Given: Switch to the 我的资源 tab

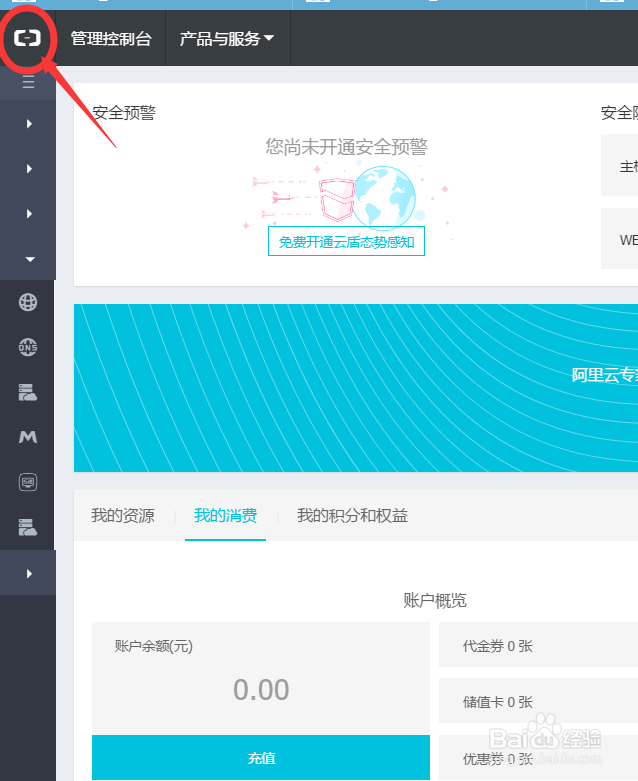Looking at the screenshot, I should pyautogui.click(x=123, y=516).
